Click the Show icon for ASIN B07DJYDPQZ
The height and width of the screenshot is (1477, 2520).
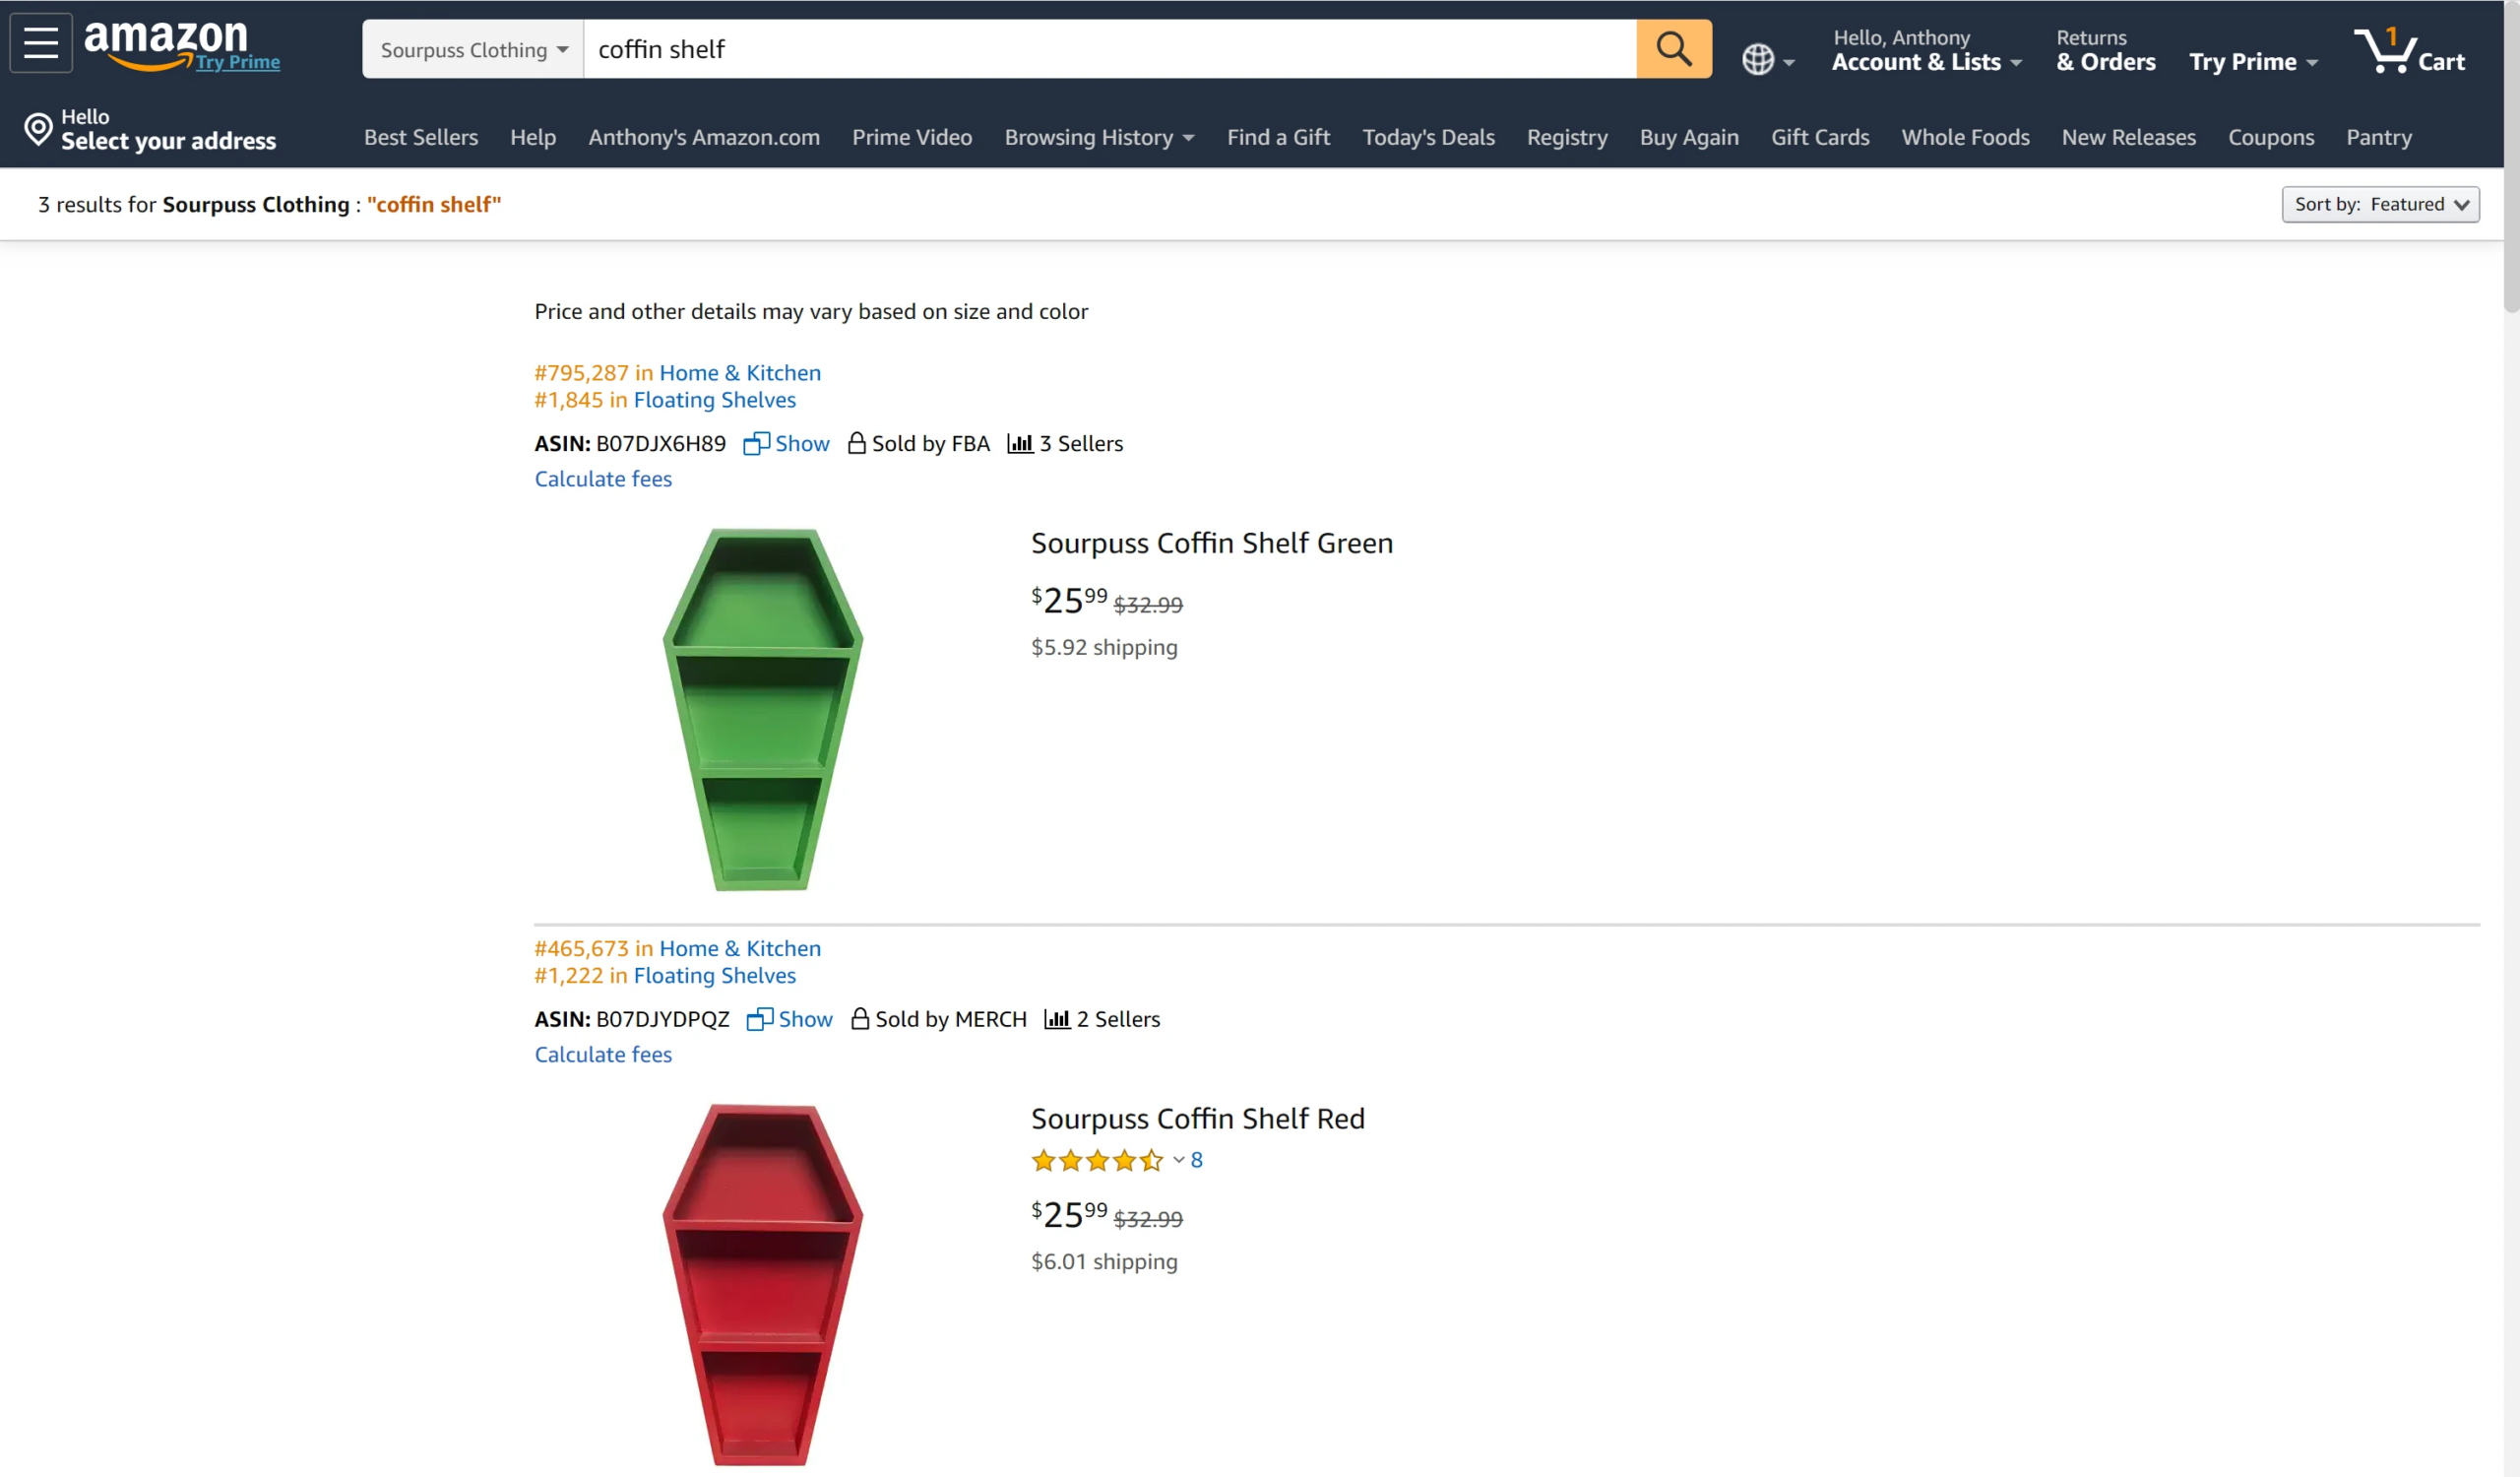click(x=760, y=1019)
